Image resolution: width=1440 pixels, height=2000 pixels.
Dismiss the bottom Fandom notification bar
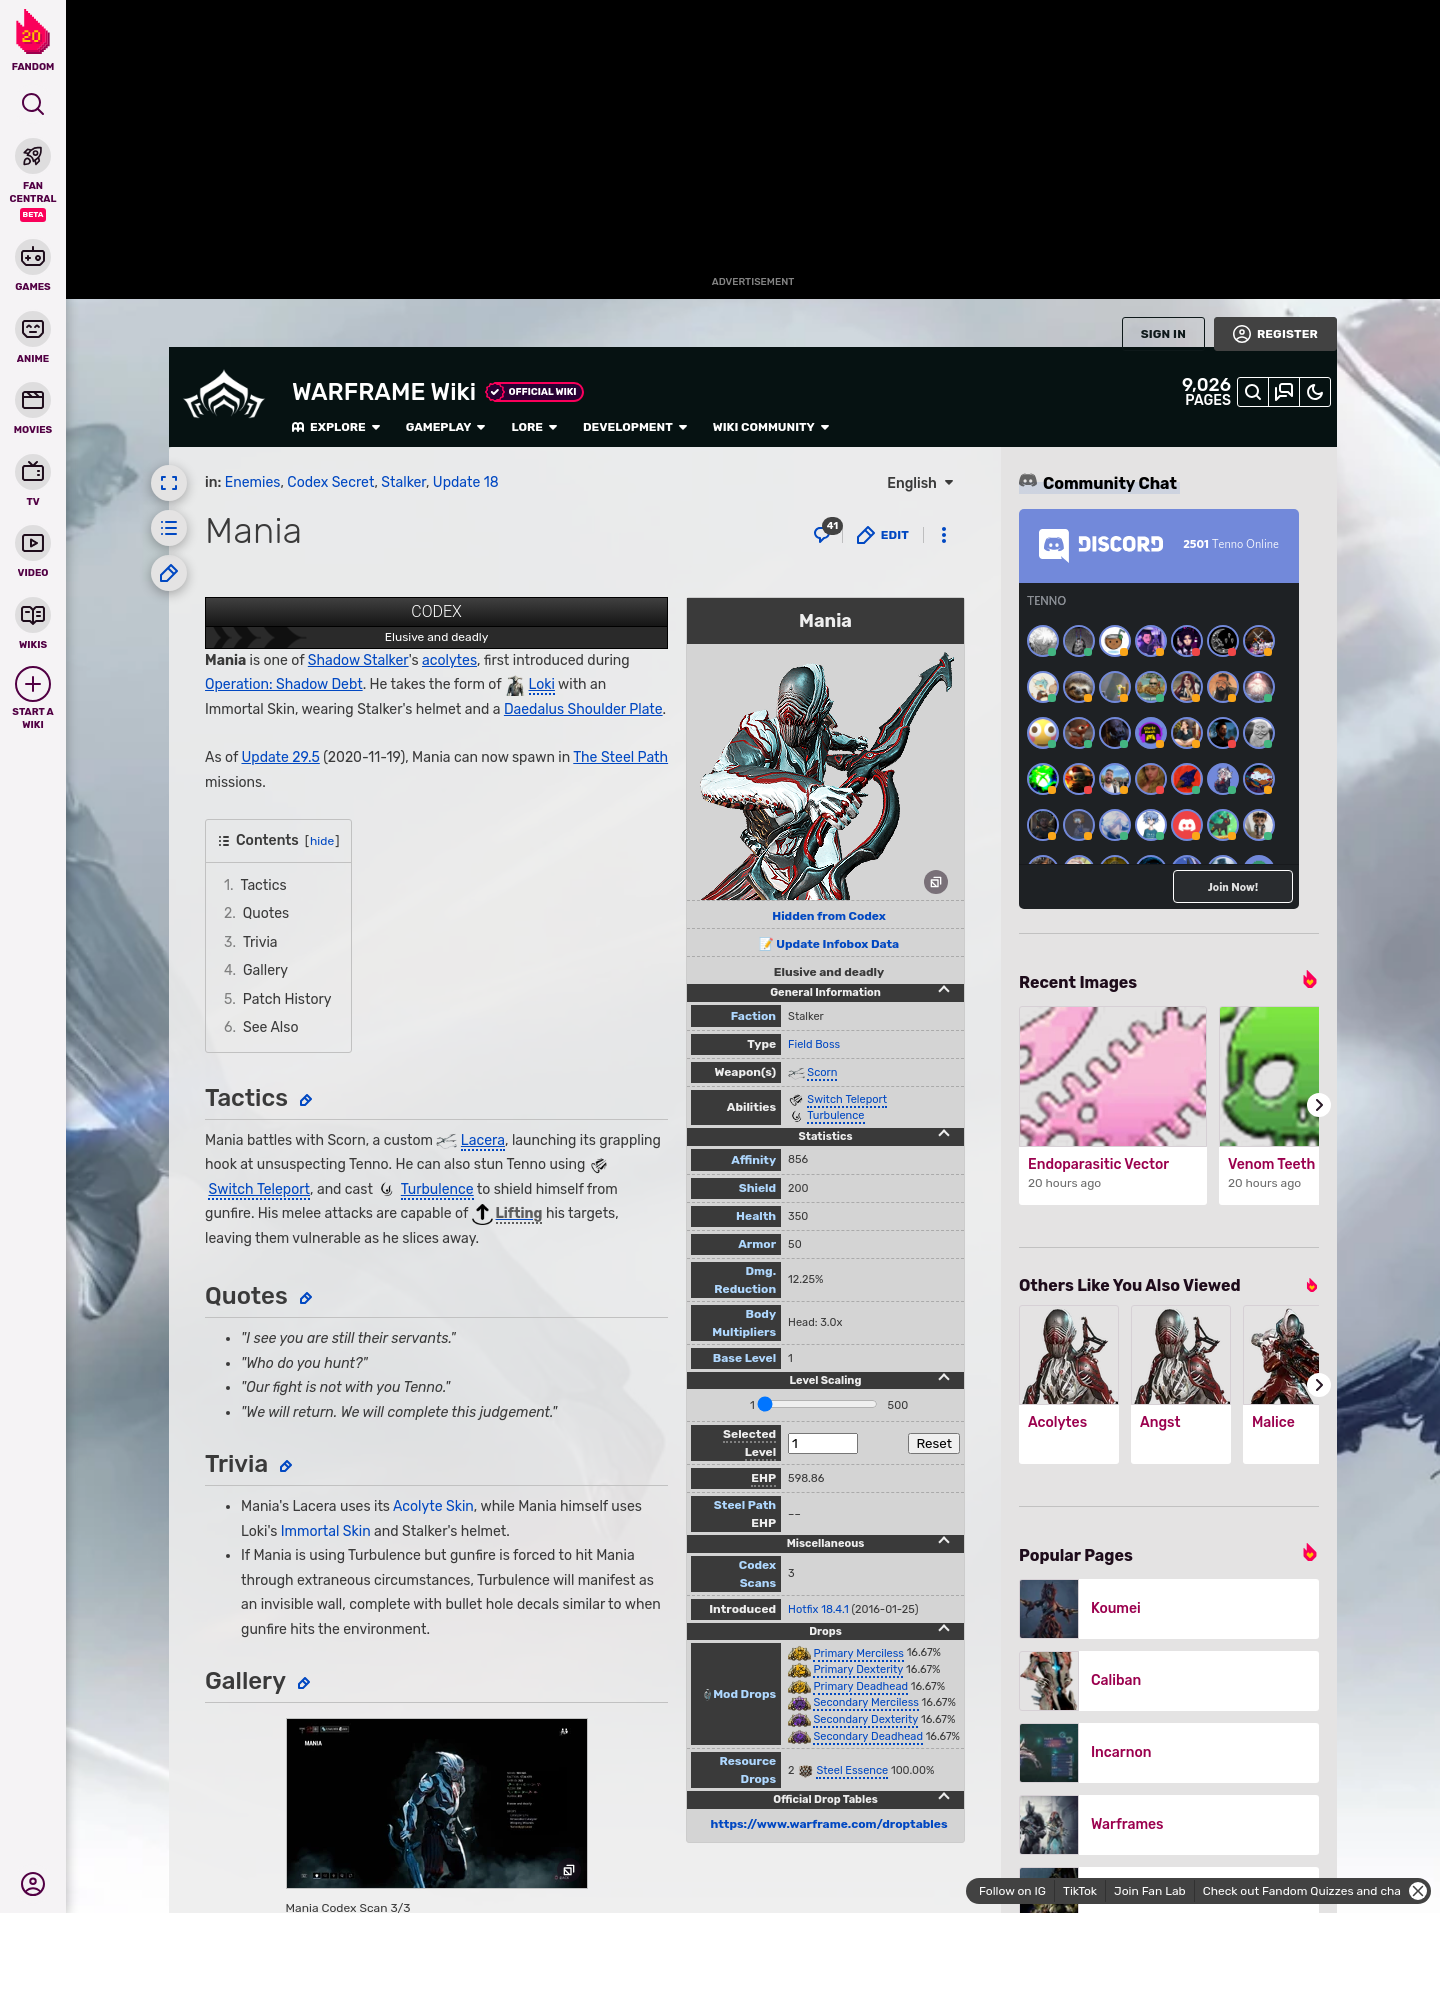[1418, 1891]
